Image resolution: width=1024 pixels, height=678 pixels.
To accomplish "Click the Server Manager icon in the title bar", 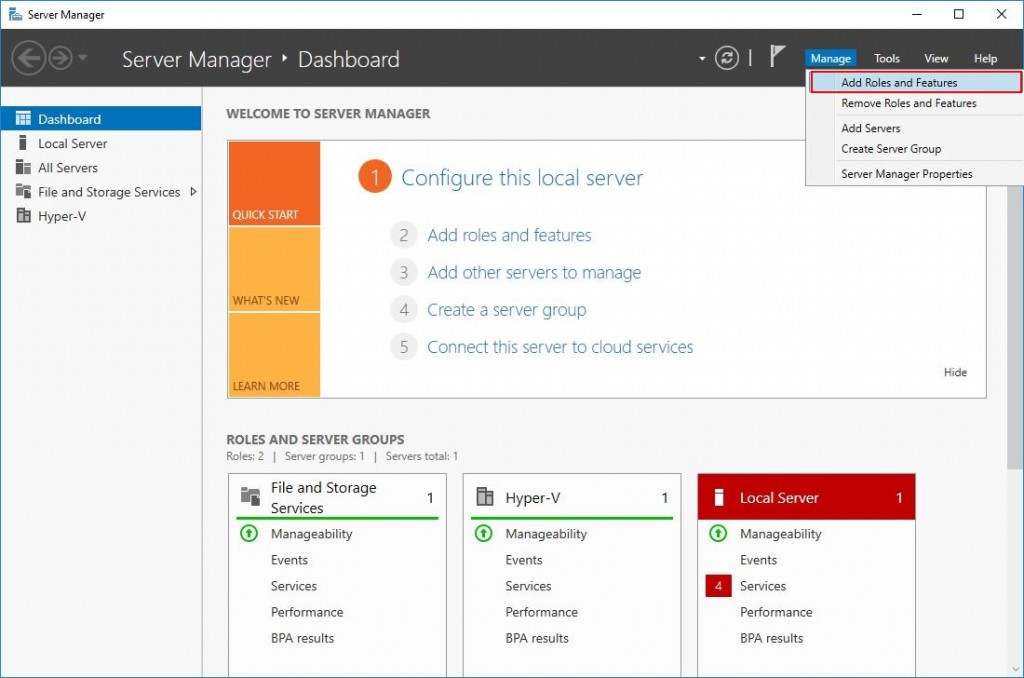I will pyautogui.click(x=14, y=14).
